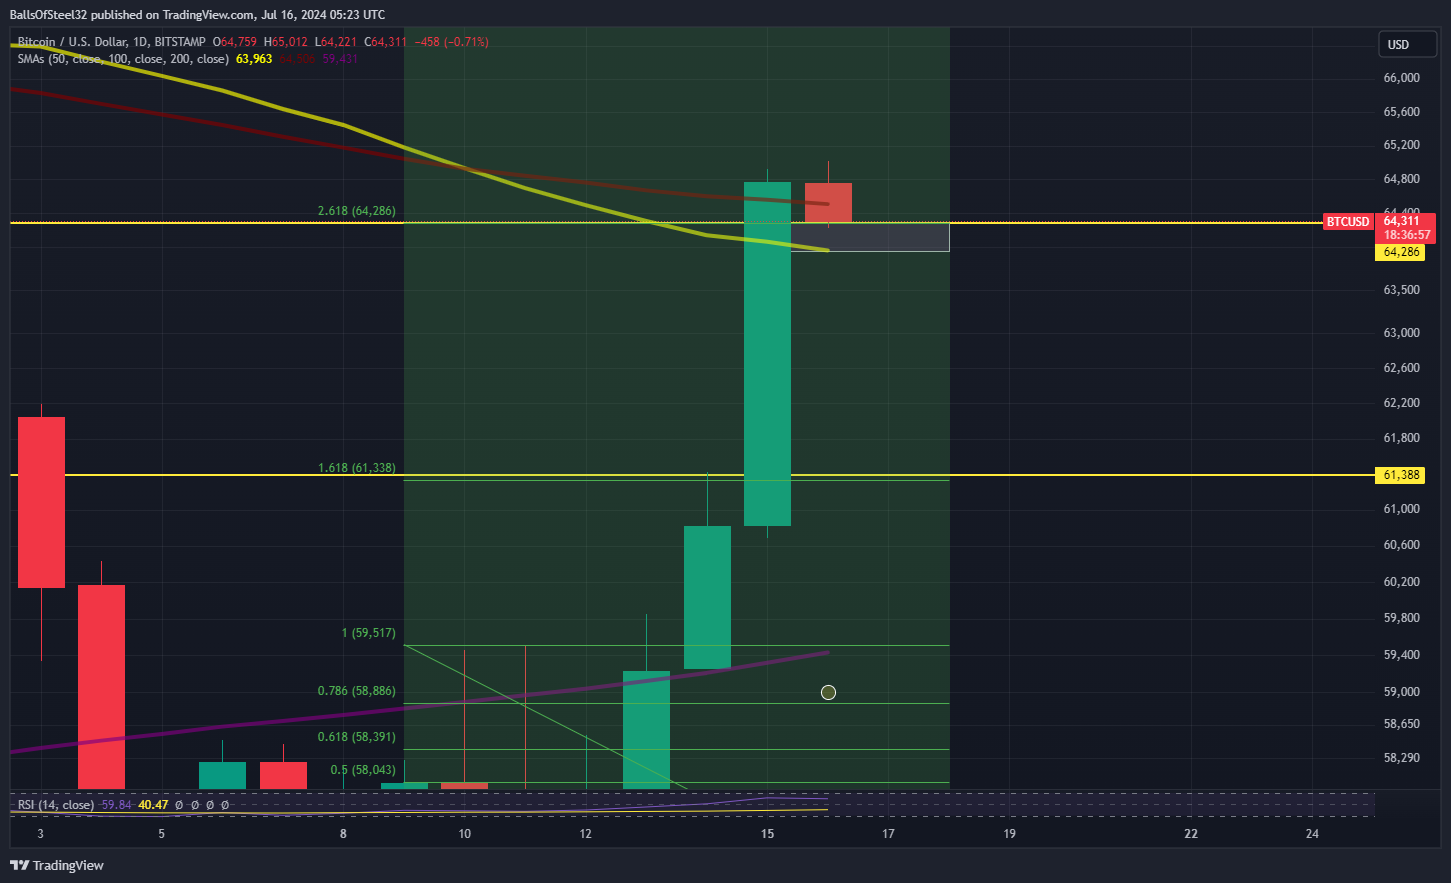Click the 61,000 price axis label
Image resolution: width=1451 pixels, height=883 pixels.
tap(1402, 509)
